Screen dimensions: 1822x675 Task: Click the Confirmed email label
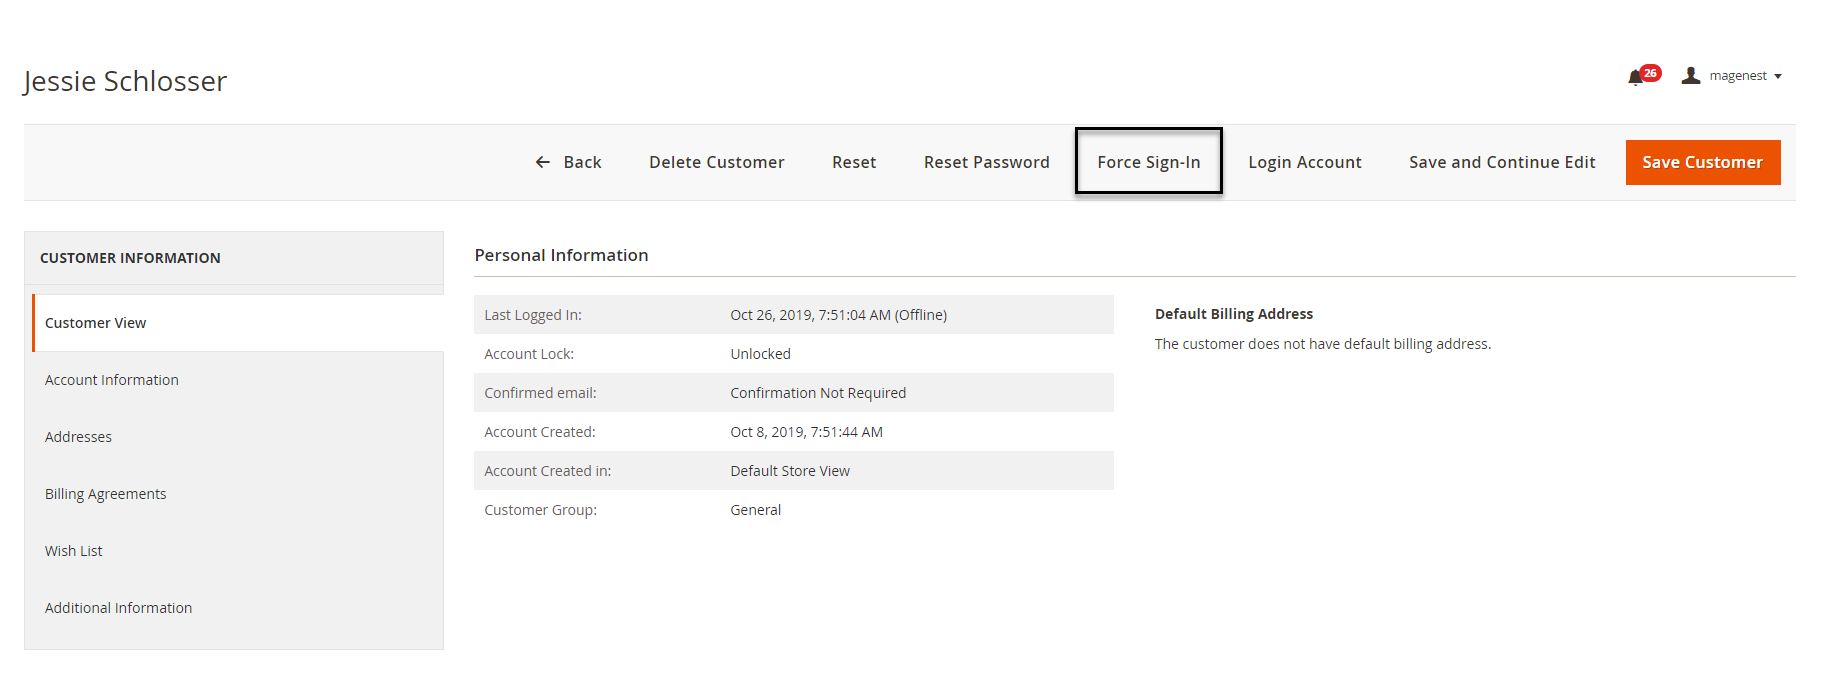coord(540,393)
